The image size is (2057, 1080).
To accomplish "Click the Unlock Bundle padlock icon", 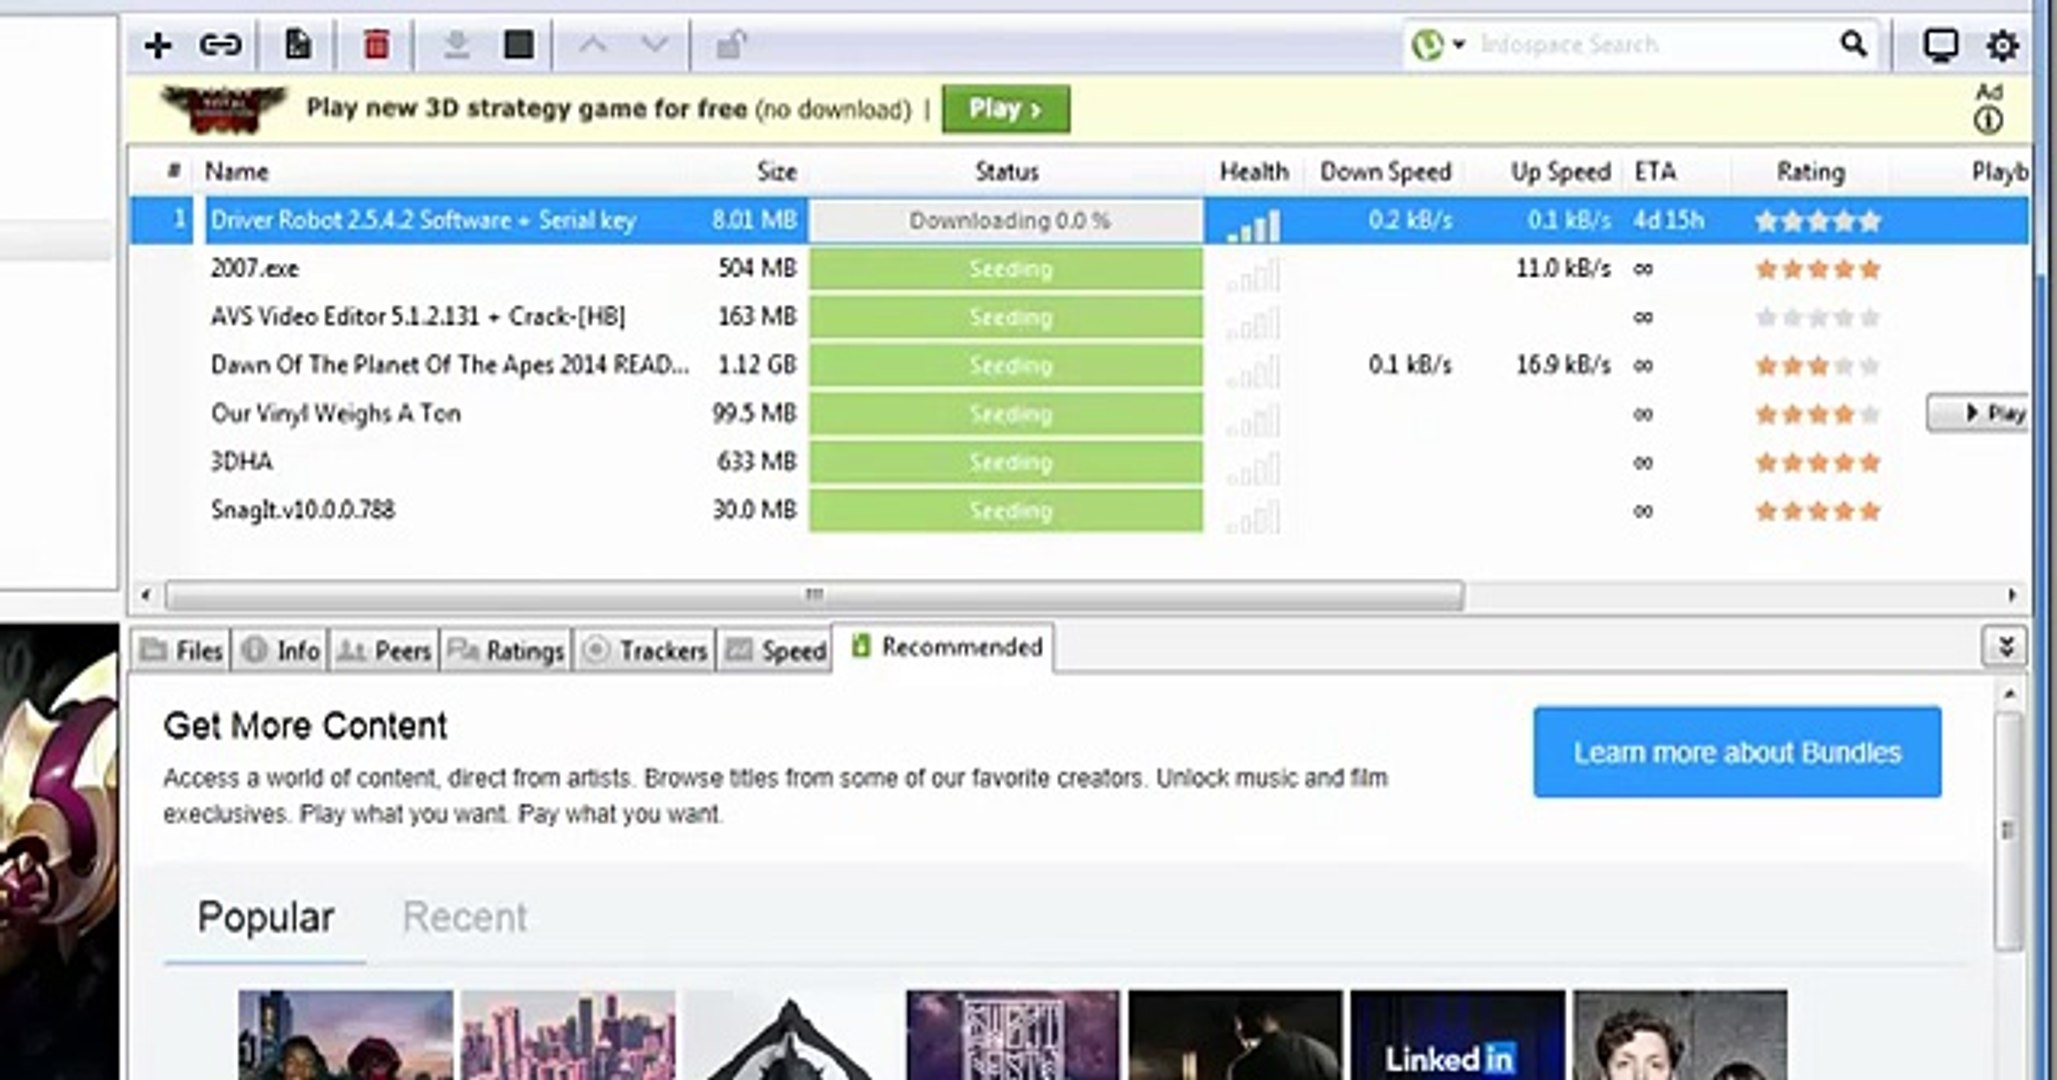I will 731,45.
